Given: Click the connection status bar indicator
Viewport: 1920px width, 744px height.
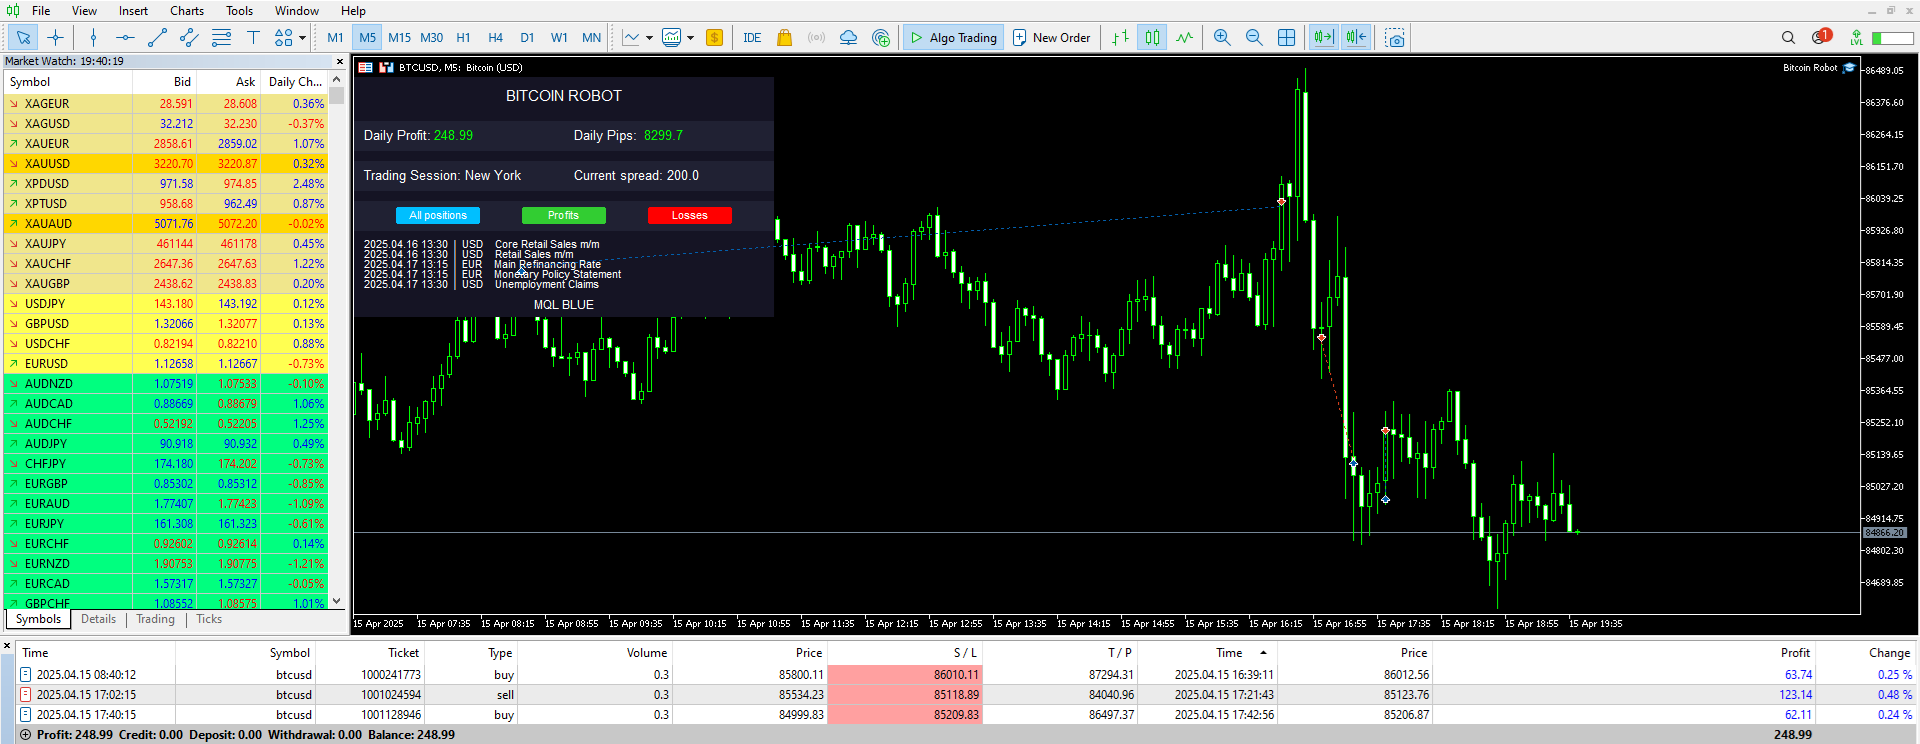Looking at the screenshot, I should coord(1892,38).
